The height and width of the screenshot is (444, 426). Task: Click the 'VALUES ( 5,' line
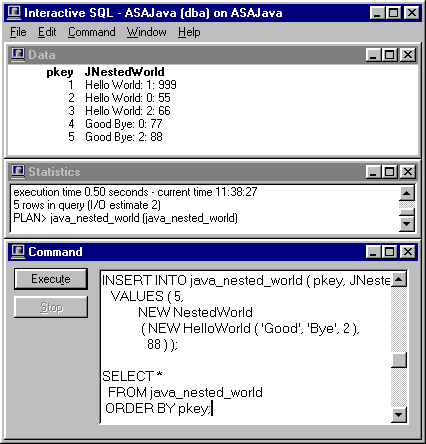(x=147, y=296)
